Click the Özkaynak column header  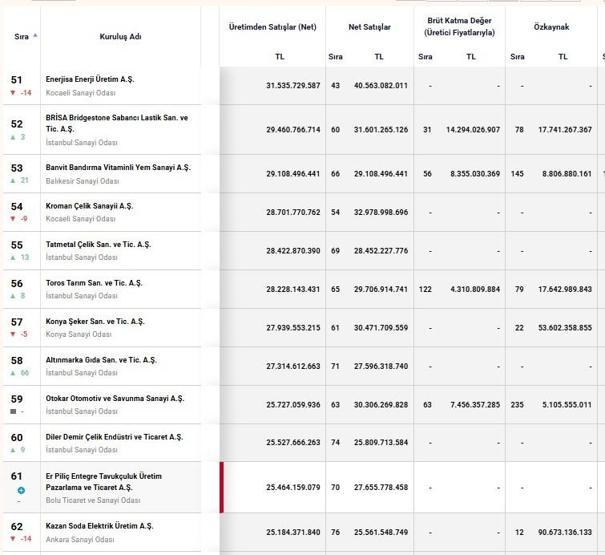551,27
